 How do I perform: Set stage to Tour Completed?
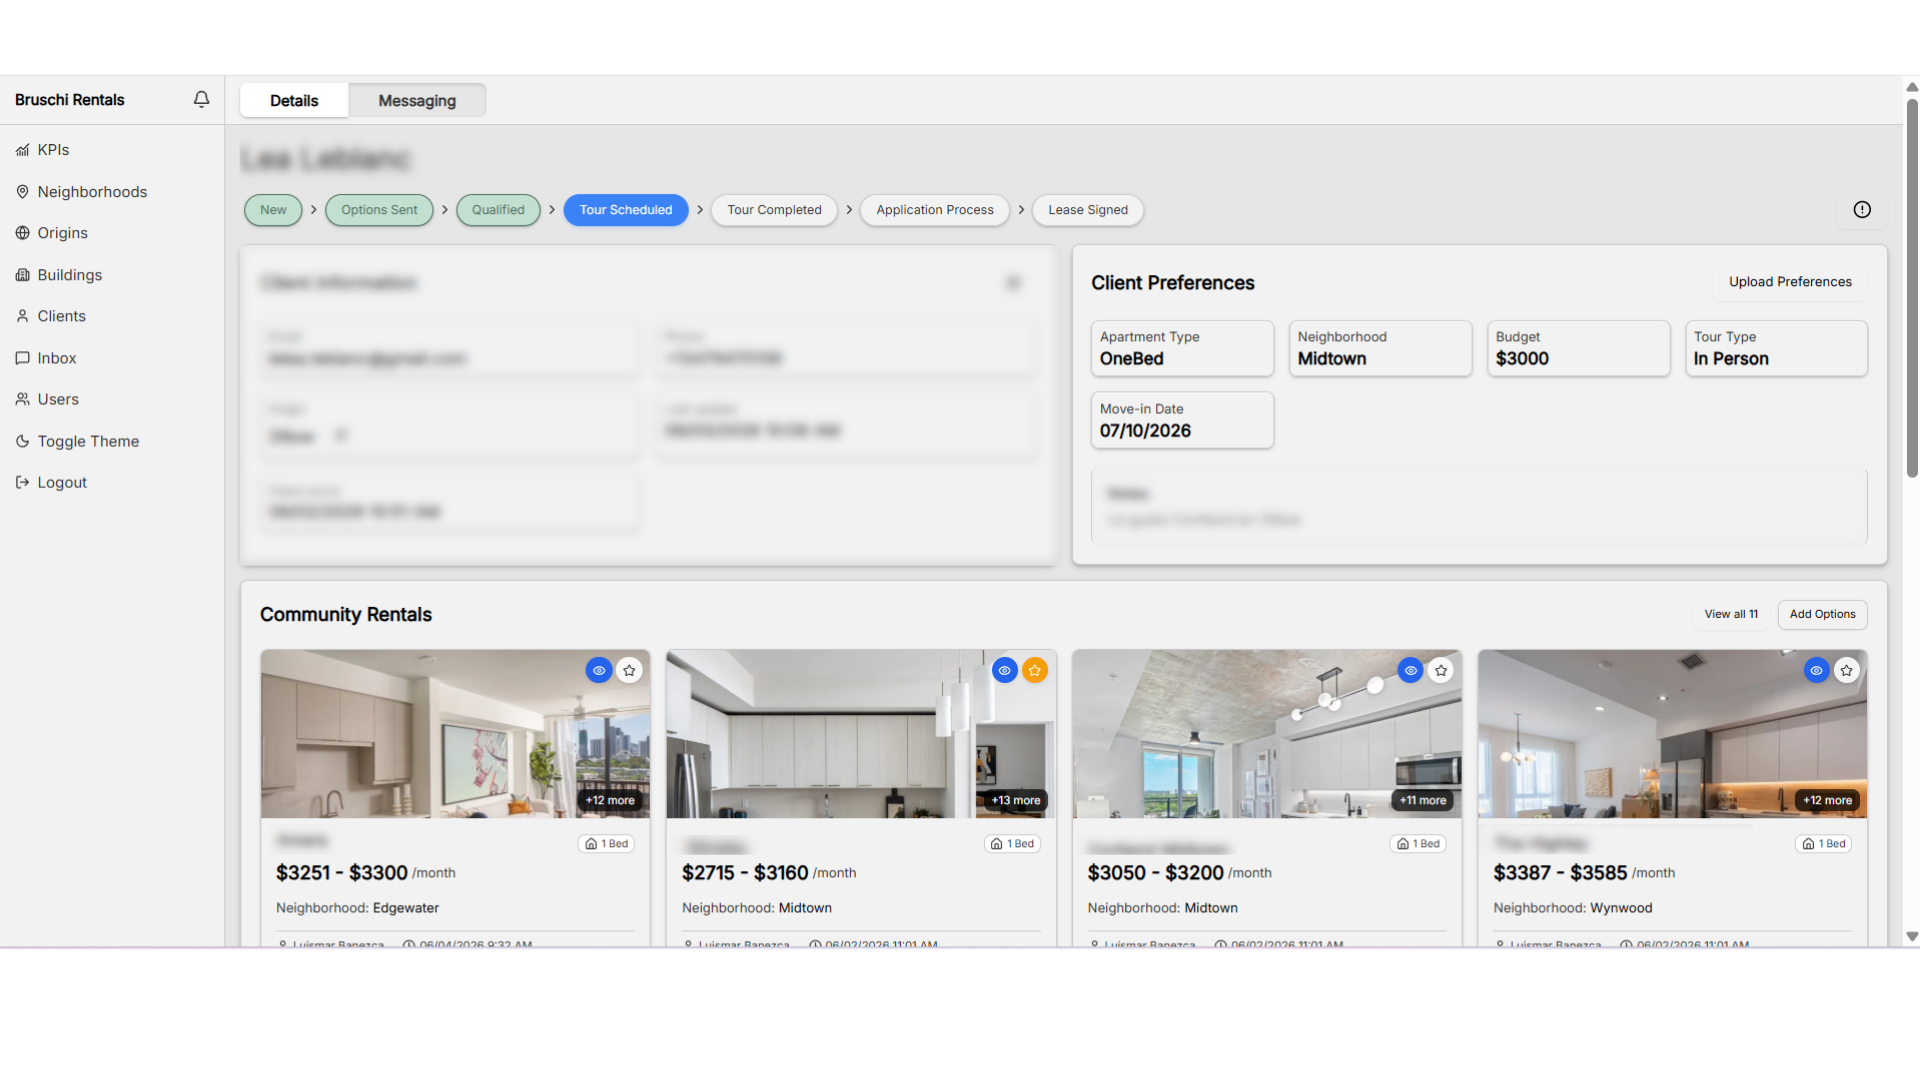click(x=774, y=210)
